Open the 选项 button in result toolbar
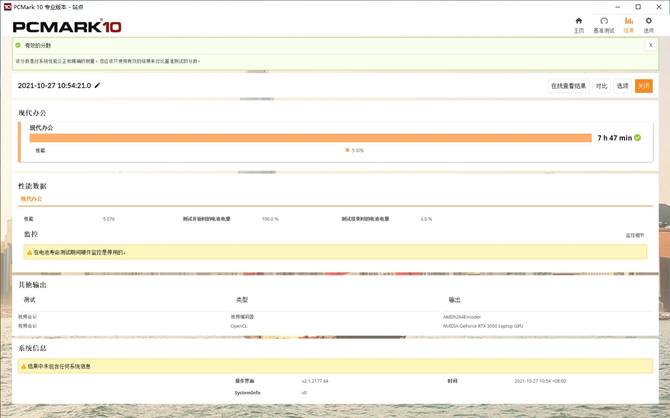Viewport: 670px width, 418px height. click(622, 86)
